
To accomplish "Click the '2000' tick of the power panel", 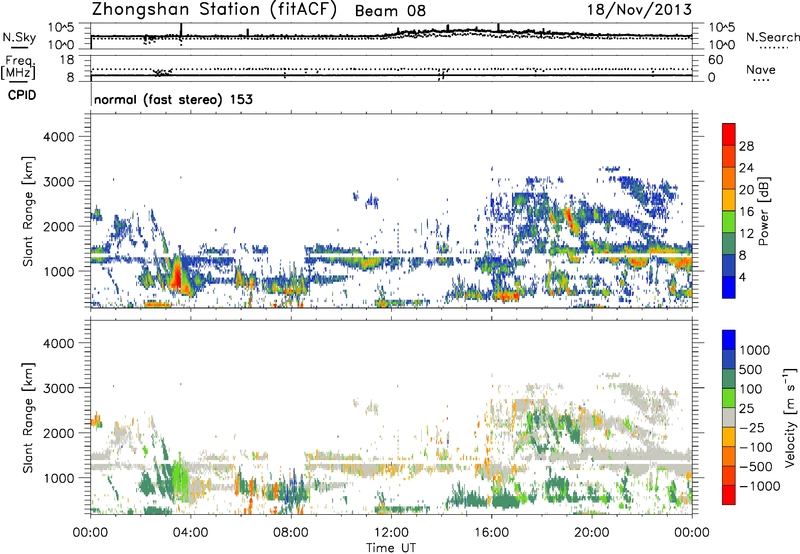I will point(59,226).
